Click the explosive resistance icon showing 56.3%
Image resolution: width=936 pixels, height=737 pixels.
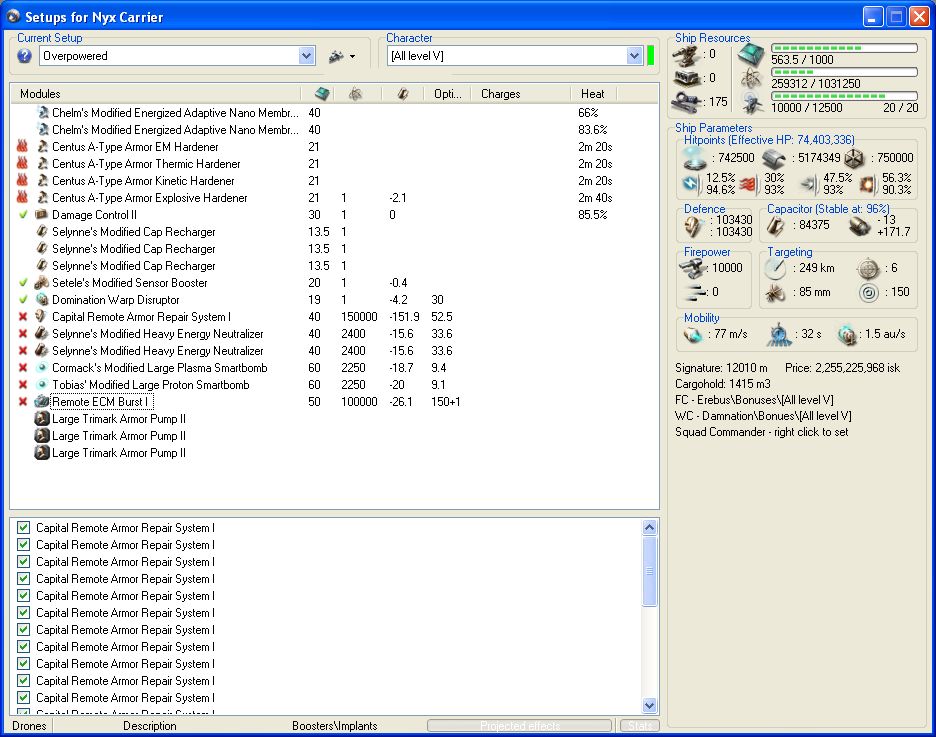click(x=867, y=184)
